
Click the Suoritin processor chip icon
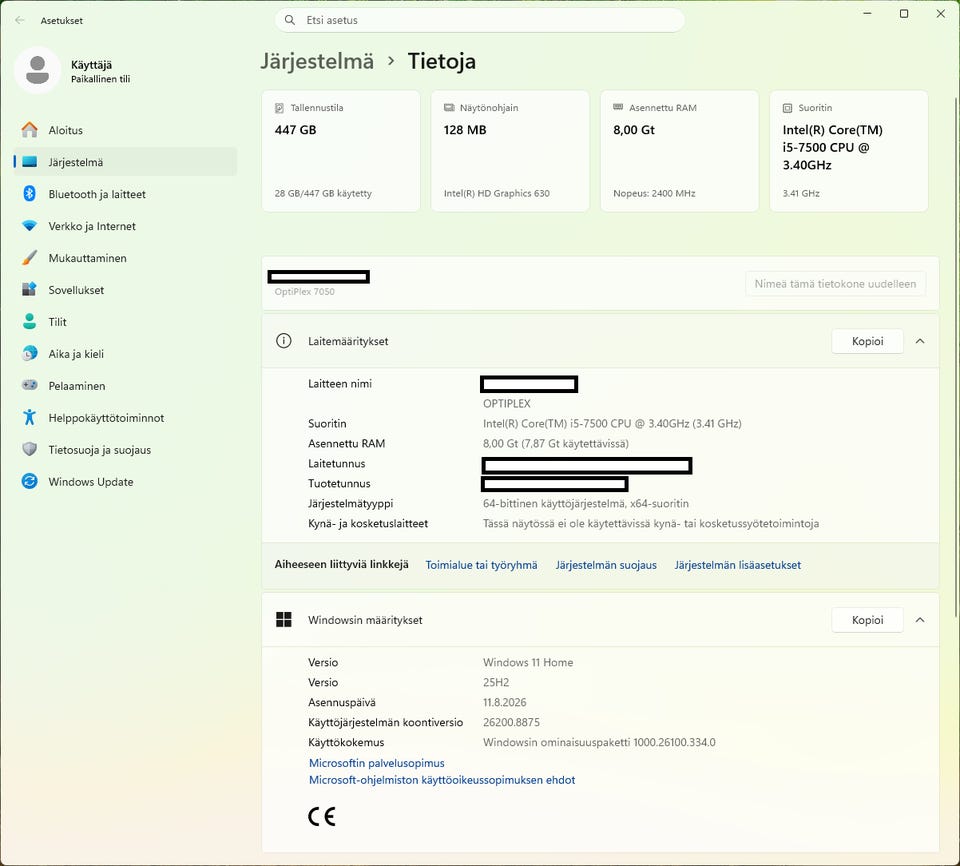pyautogui.click(x=787, y=108)
